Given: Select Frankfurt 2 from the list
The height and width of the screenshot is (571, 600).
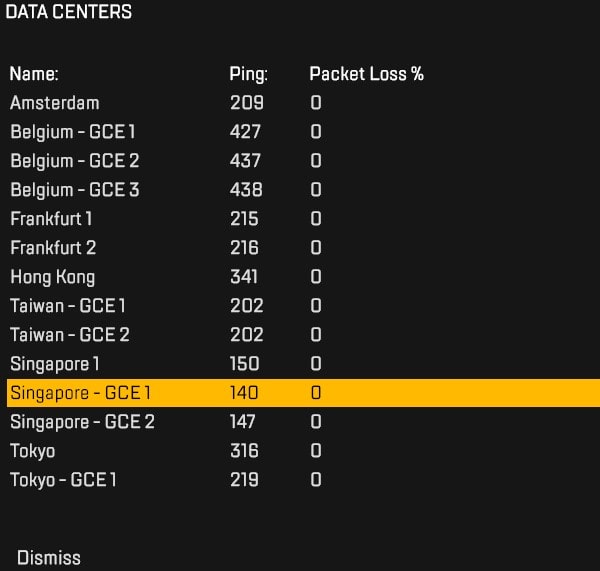Looking at the screenshot, I should coord(53,248).
